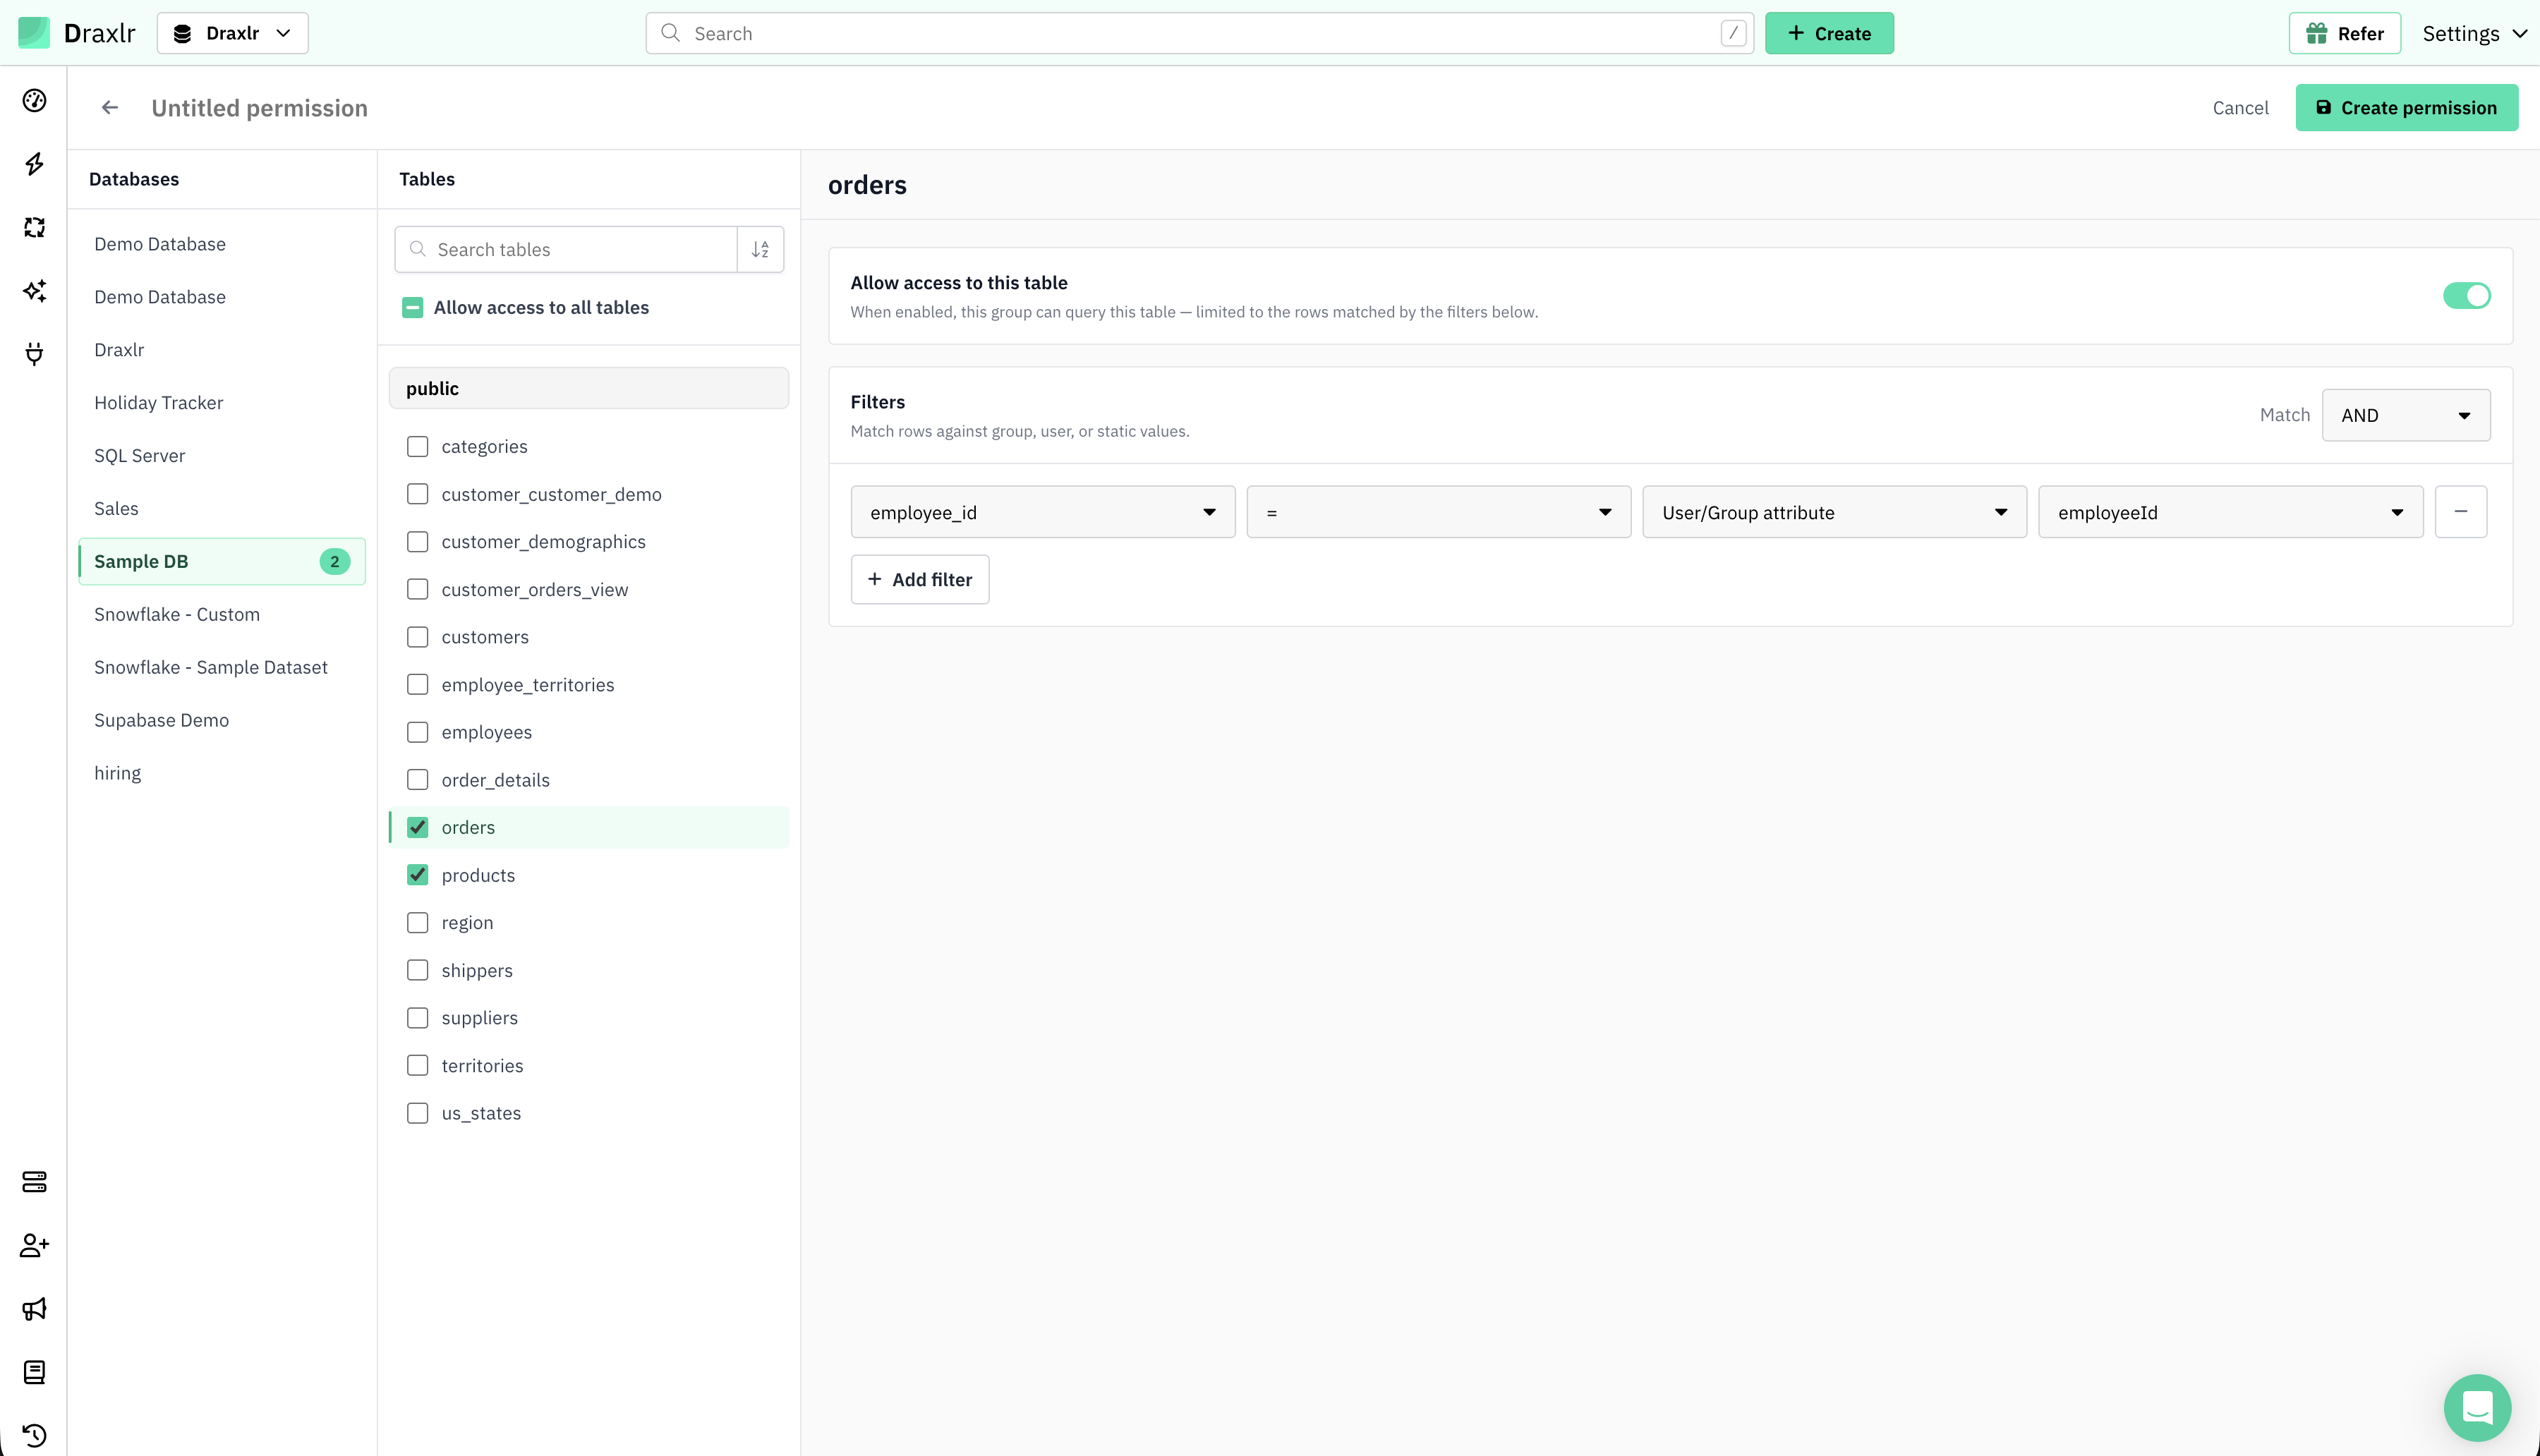Click the back arrow beside Untitled permission
This screenshot has width=2540, height=1456.
(110, 108)
